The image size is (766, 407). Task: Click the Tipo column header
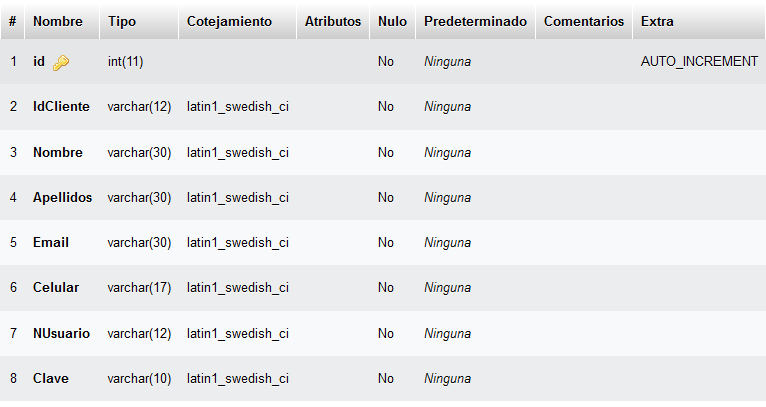[122, 21]
